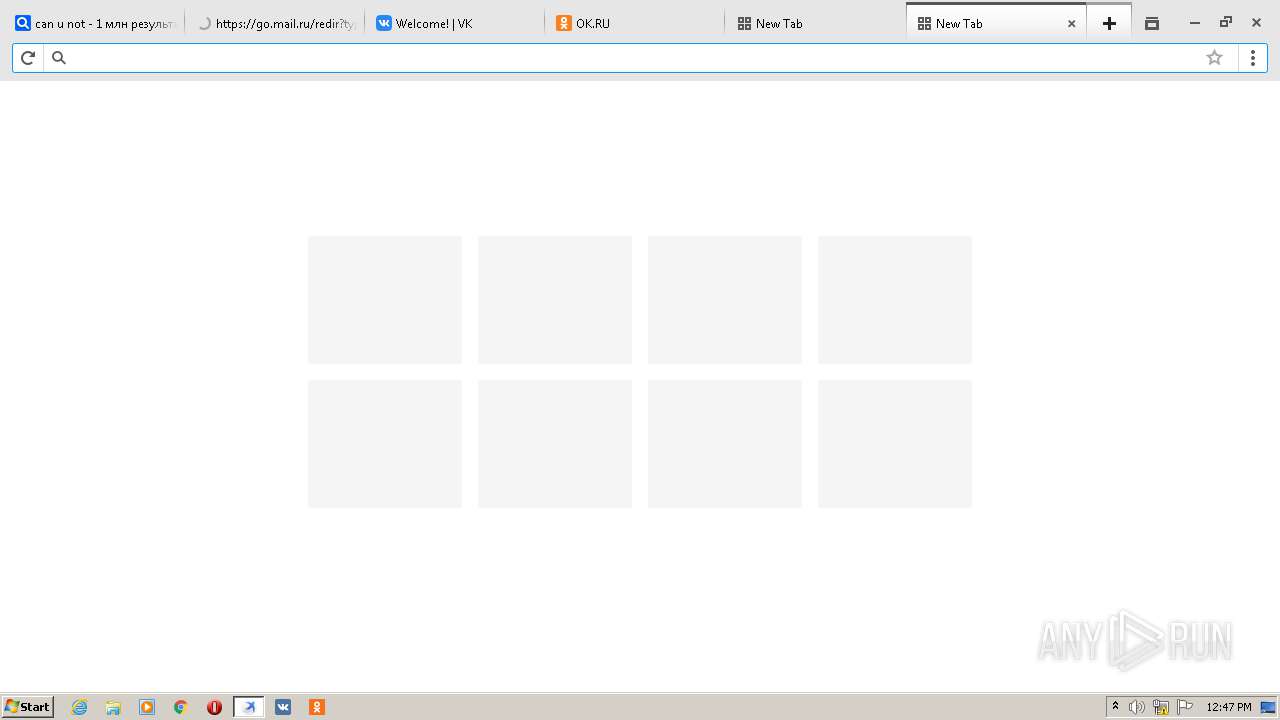Open the third speed dial tile in top row
Screen dimensions: 1280x720
point(725,300)
